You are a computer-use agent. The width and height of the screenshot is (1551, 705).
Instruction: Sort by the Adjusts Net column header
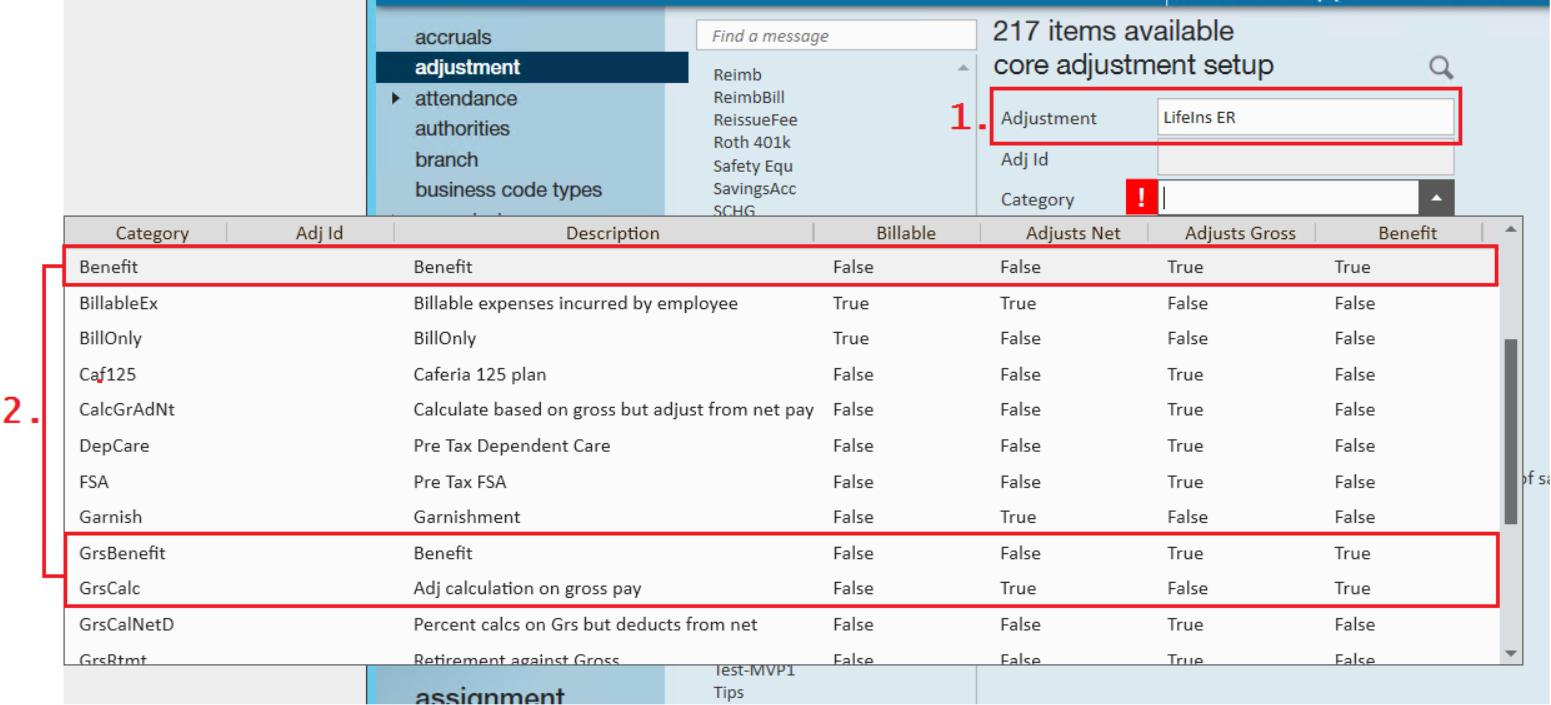click(x=1073, y=233)
